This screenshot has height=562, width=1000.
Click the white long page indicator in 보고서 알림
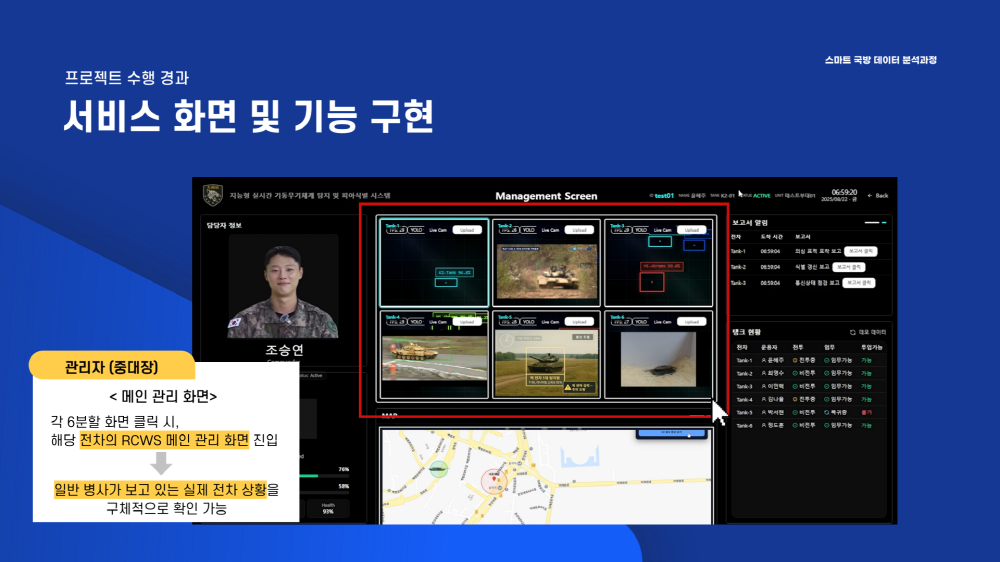point(872,223)
